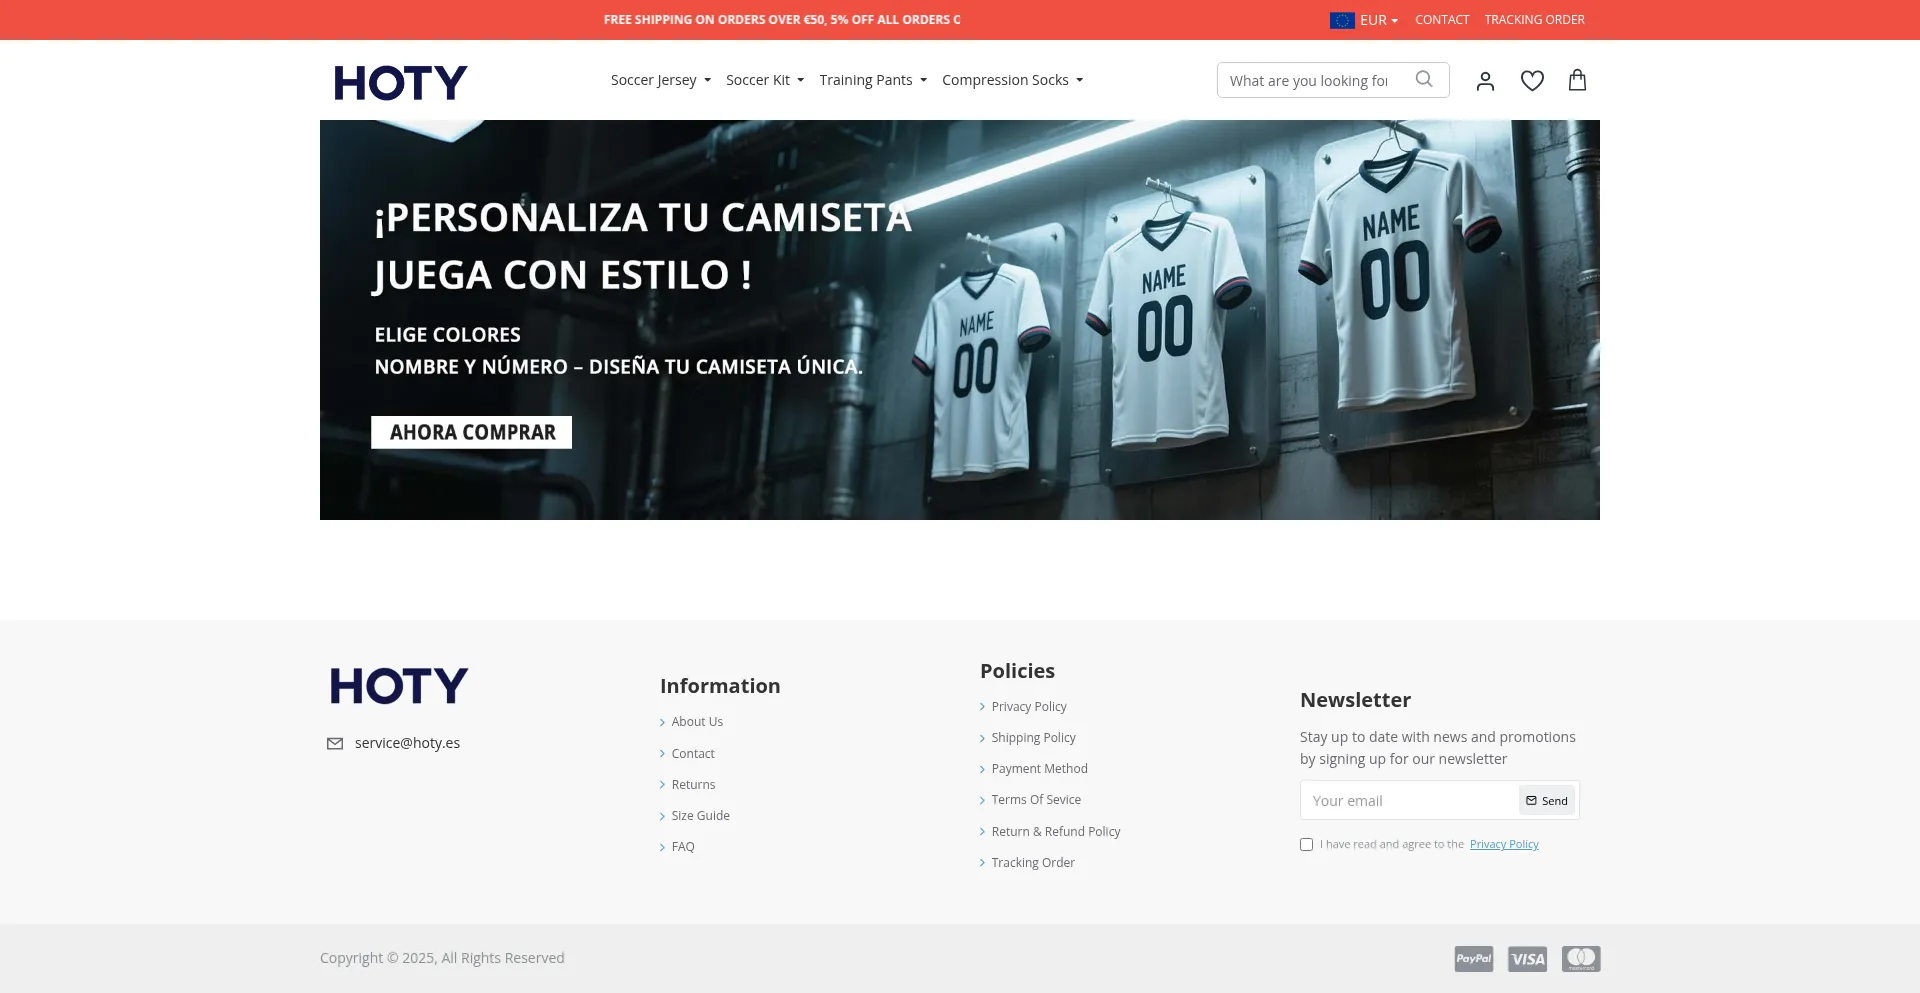1920x993 pixels.
Task: Open Privacy Policy under Policies
Action: [x=1029, y=707]
